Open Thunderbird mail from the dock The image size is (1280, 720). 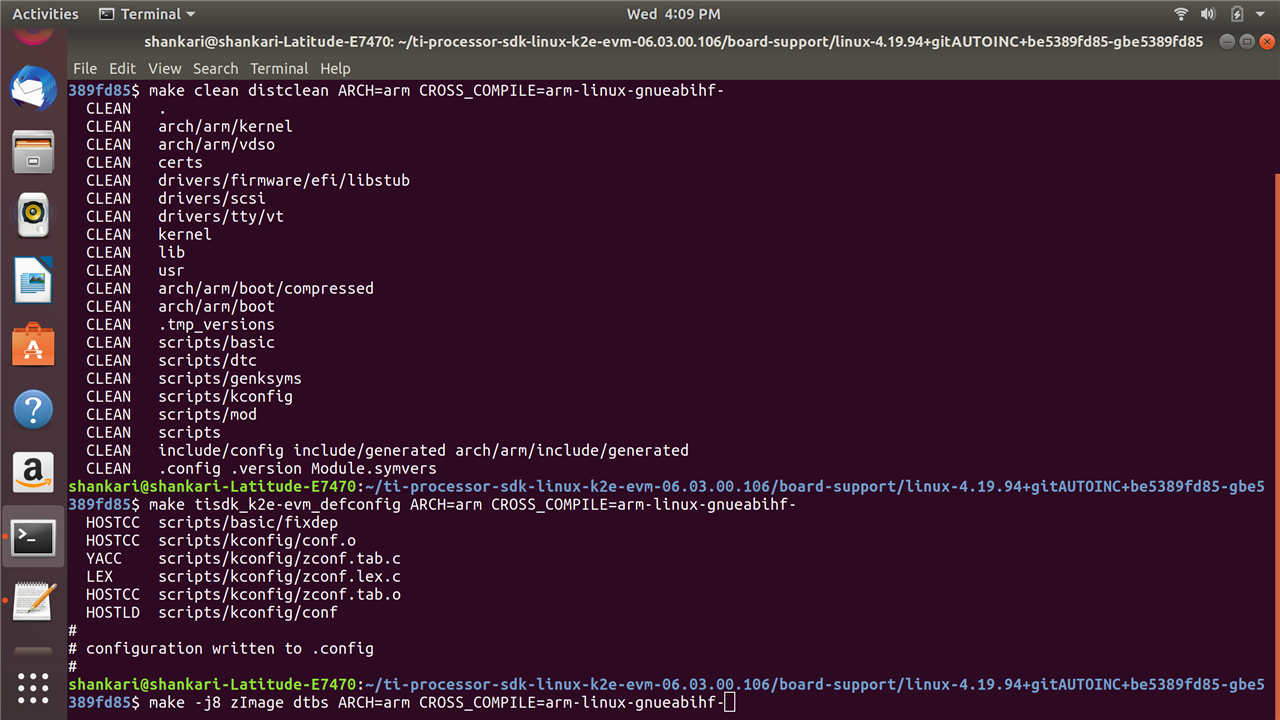tap(33, 90)
